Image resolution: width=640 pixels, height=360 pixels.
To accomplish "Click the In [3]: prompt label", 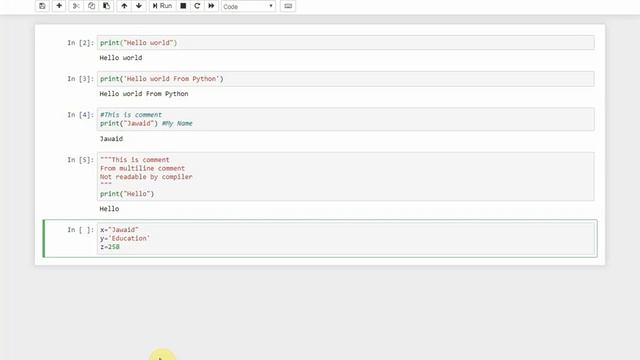I will click(80, 79).
